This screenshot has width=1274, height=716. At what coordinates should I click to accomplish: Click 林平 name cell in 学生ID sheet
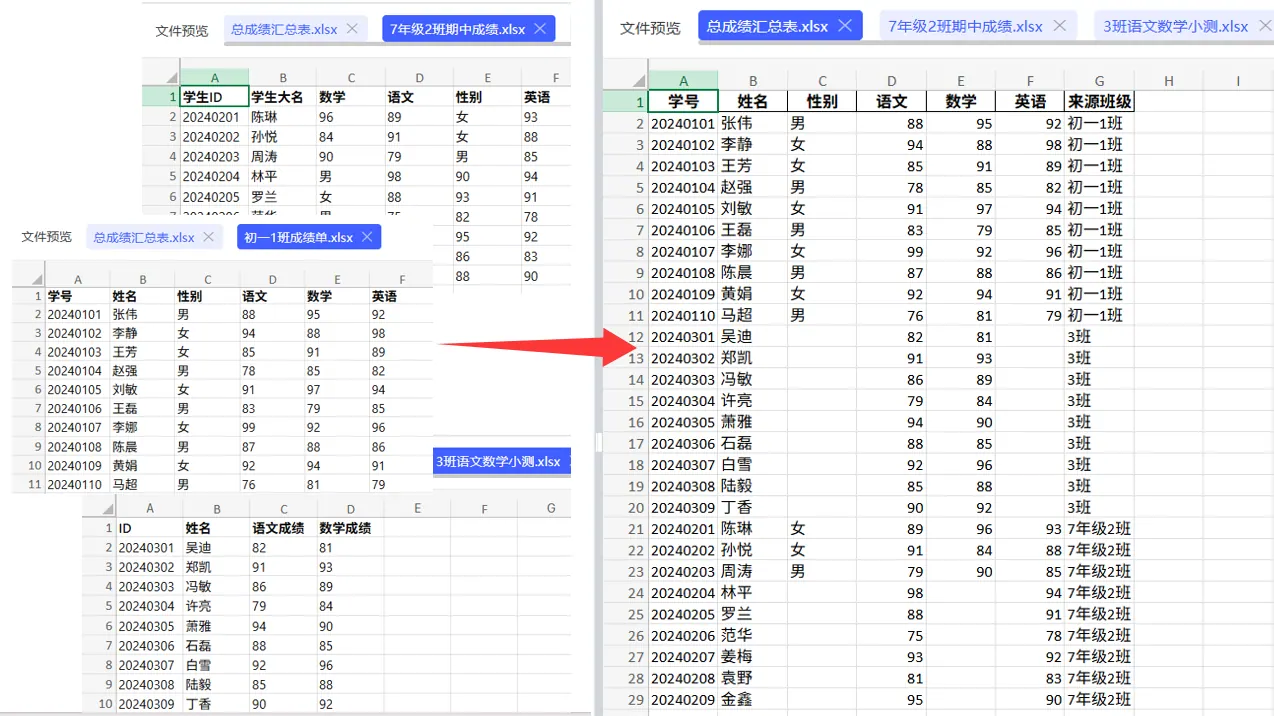click(x=283, y=177)
